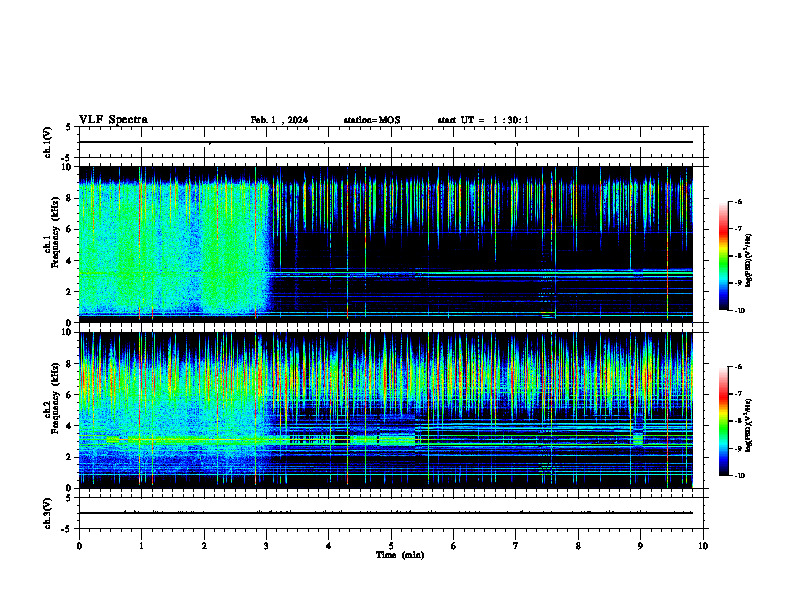Image resolution: width=792 pixels, height=612 pixels.
Task: Click the time axis tick label "1"
Action: (x=141, y=546)
